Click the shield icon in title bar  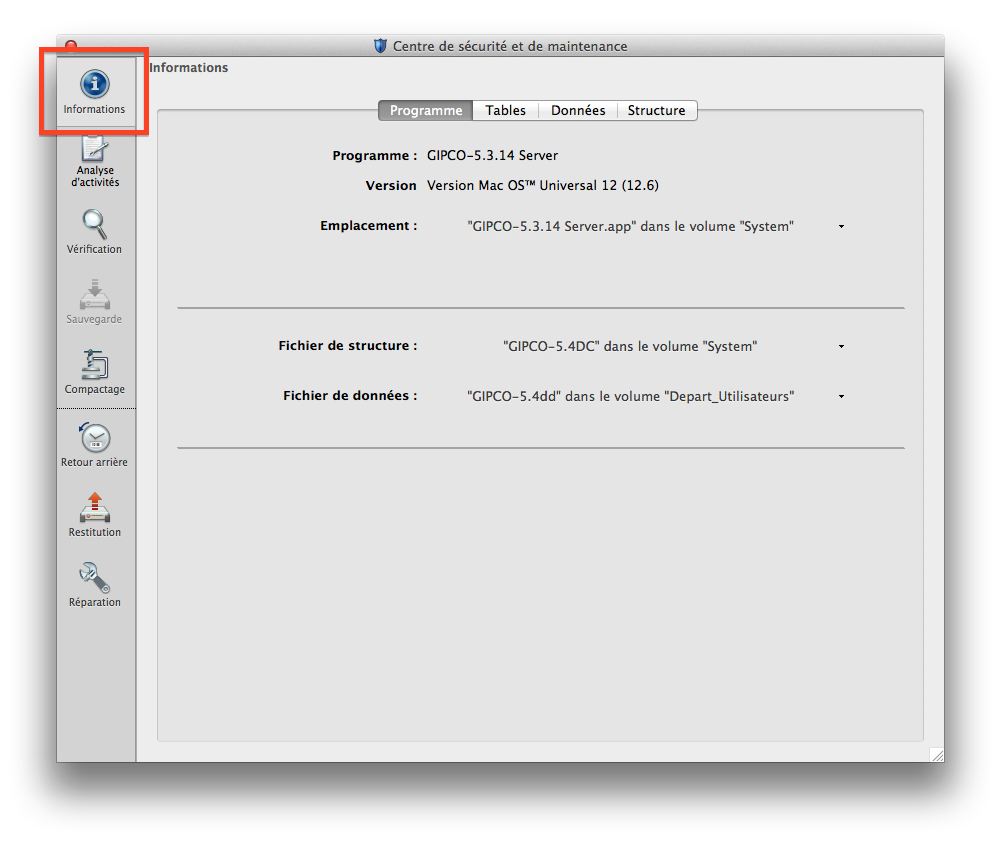[x=380, y=46]
